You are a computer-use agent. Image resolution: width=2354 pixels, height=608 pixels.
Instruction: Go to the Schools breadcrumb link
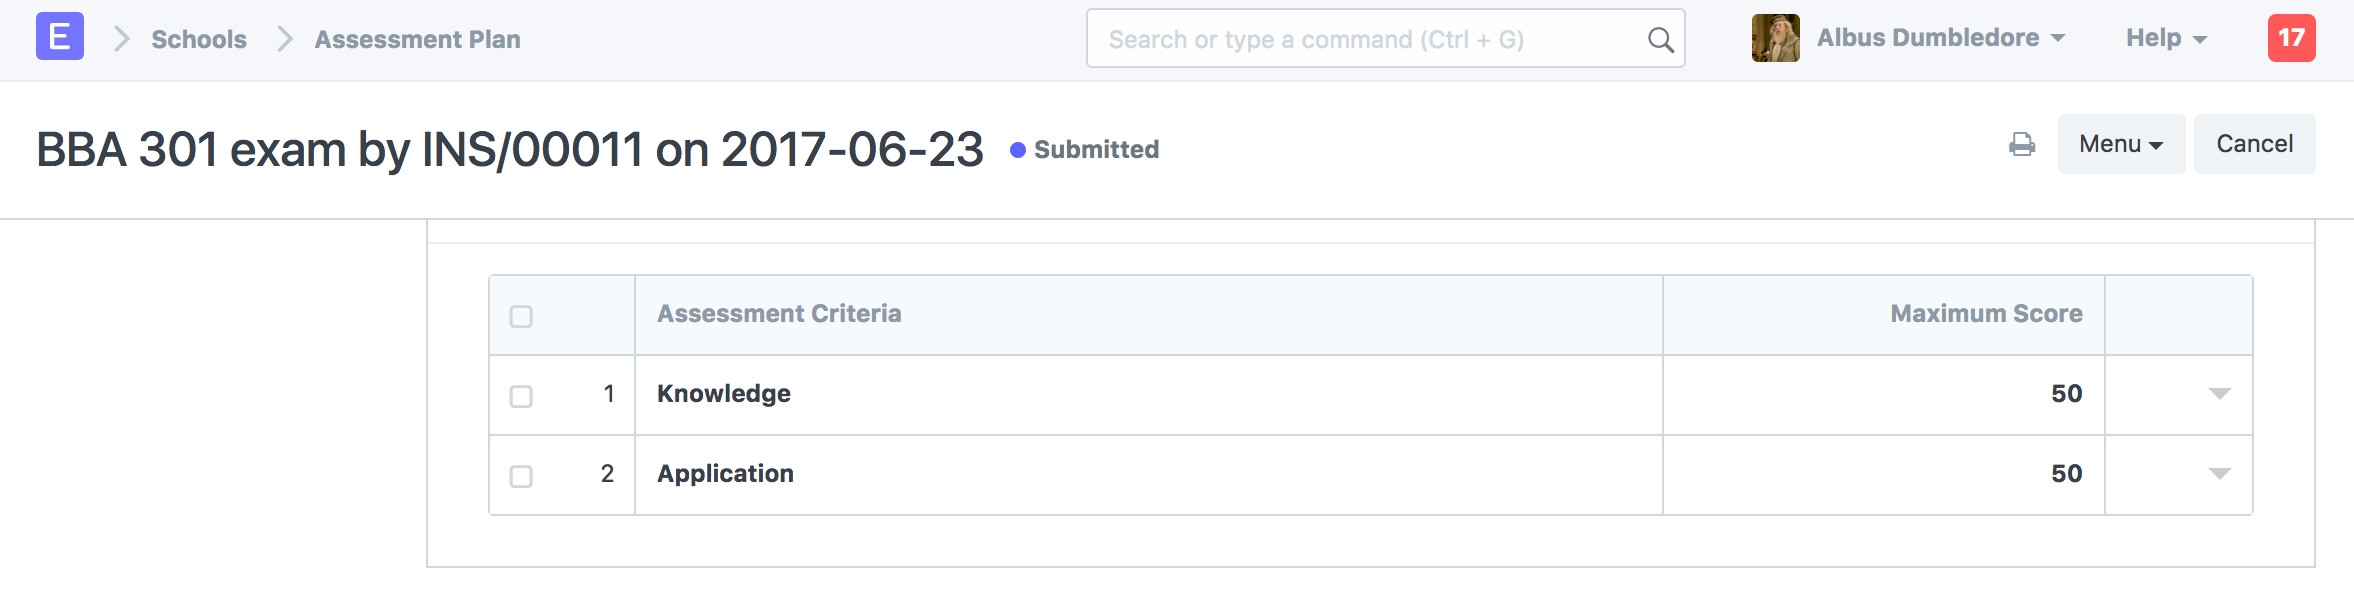199,39
